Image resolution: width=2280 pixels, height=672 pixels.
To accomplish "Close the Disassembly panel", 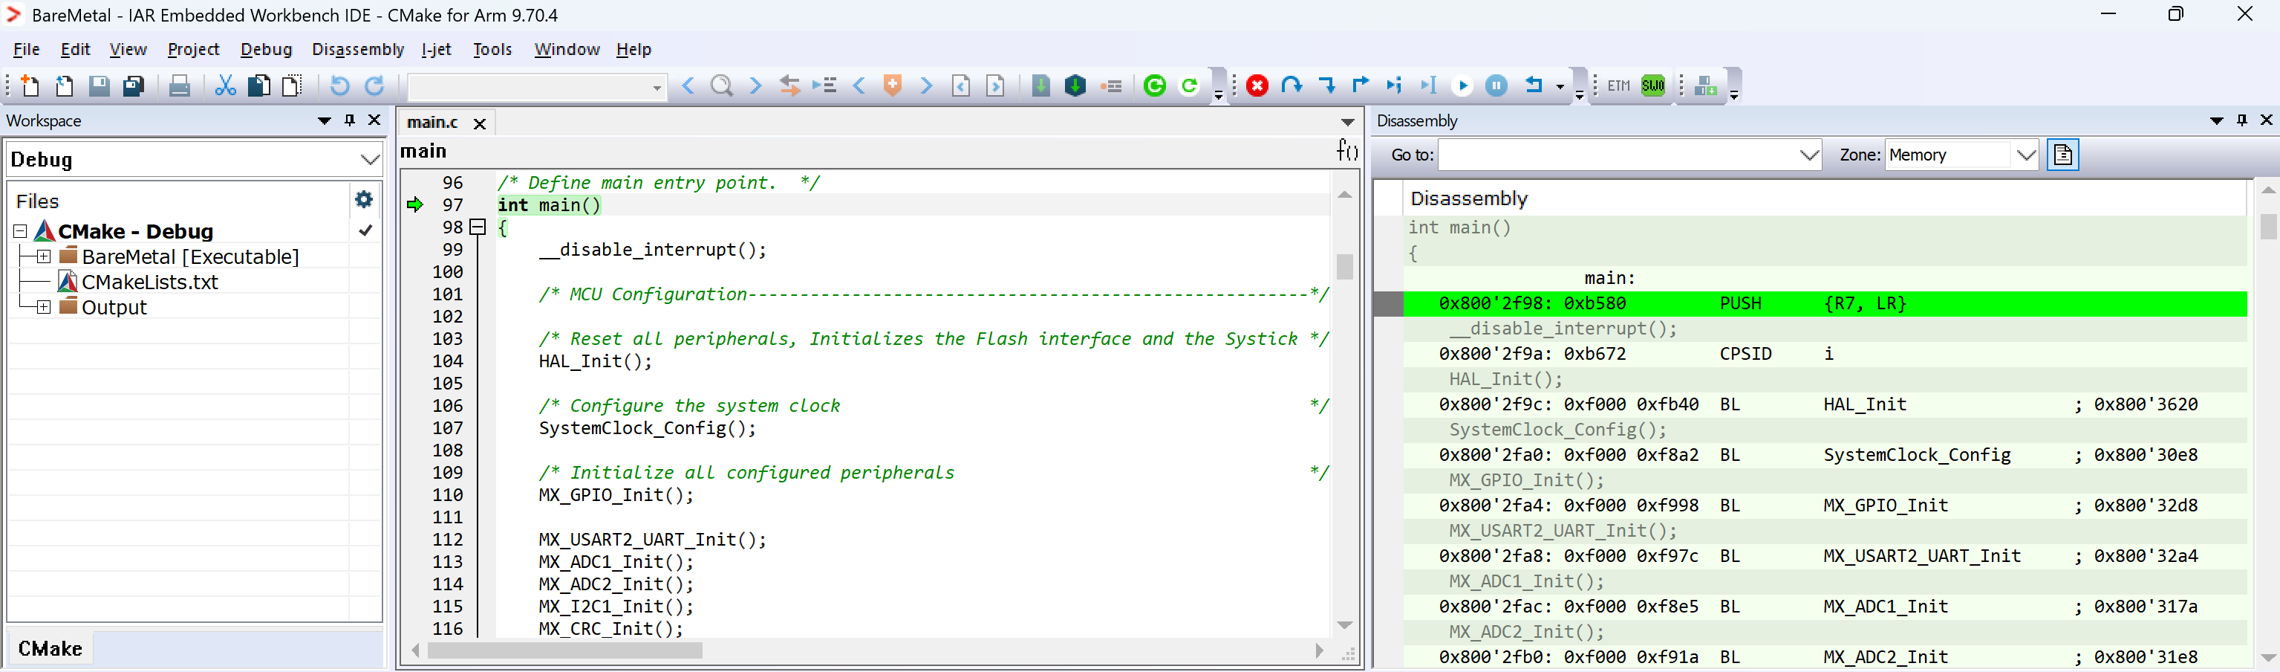I will click(x=2266, y=121).
